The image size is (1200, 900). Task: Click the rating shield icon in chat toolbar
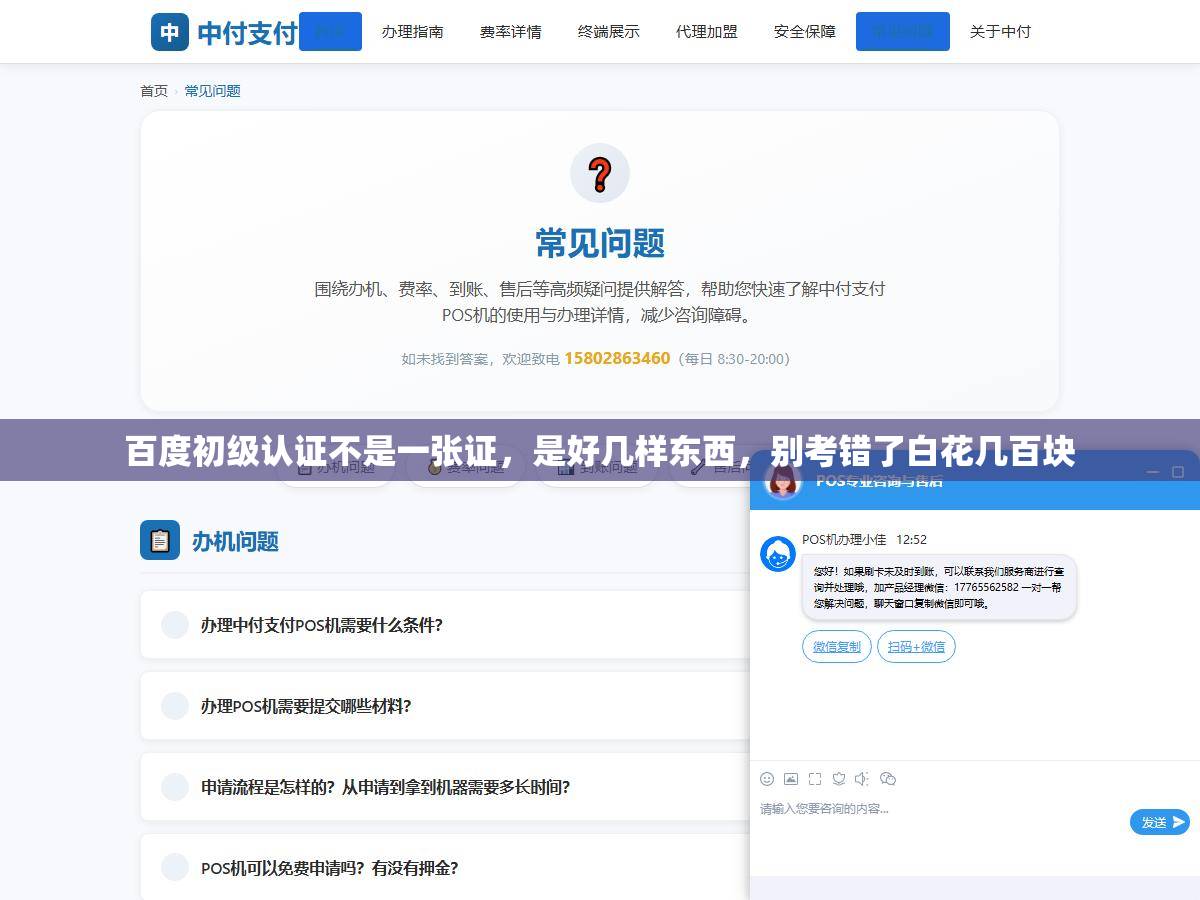839,778
